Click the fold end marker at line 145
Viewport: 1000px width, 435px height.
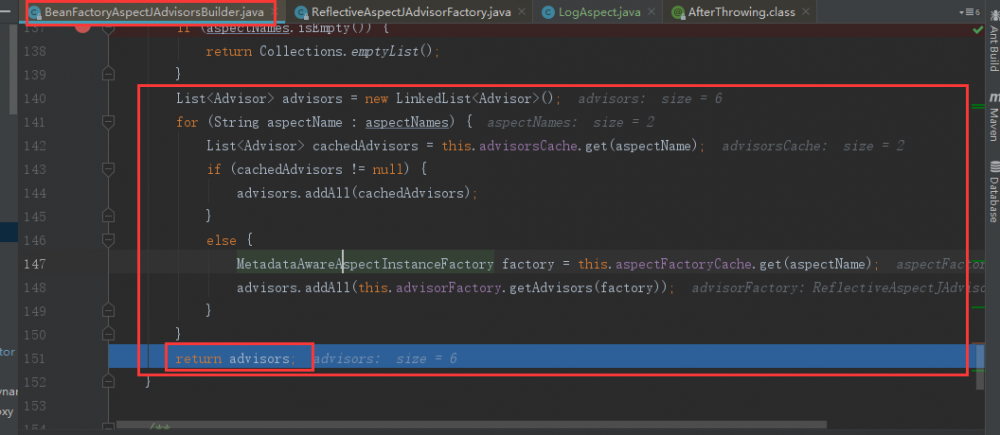pos(108,216)
